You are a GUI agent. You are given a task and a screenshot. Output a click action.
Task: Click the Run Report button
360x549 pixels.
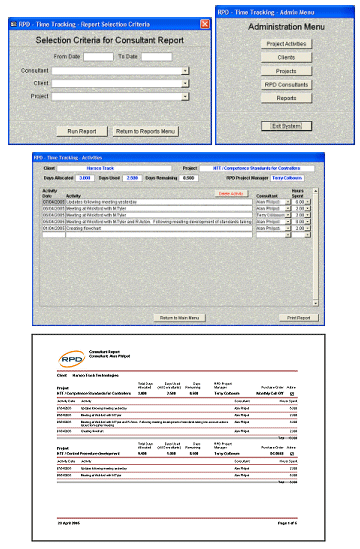(82, 131)
